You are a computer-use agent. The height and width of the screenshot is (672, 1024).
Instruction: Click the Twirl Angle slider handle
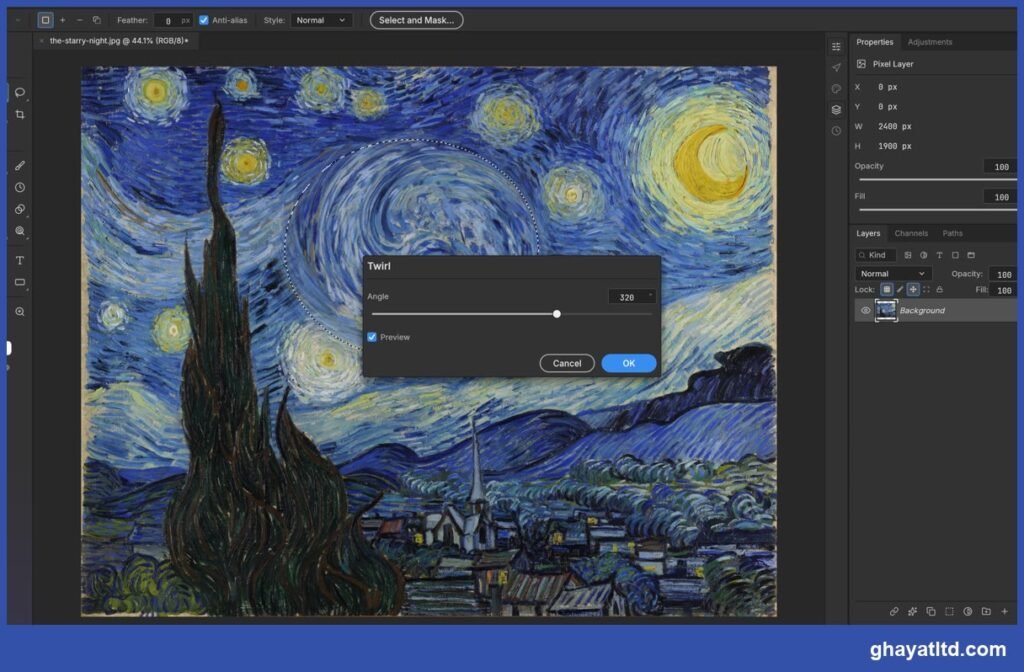[x=556, y=314]
